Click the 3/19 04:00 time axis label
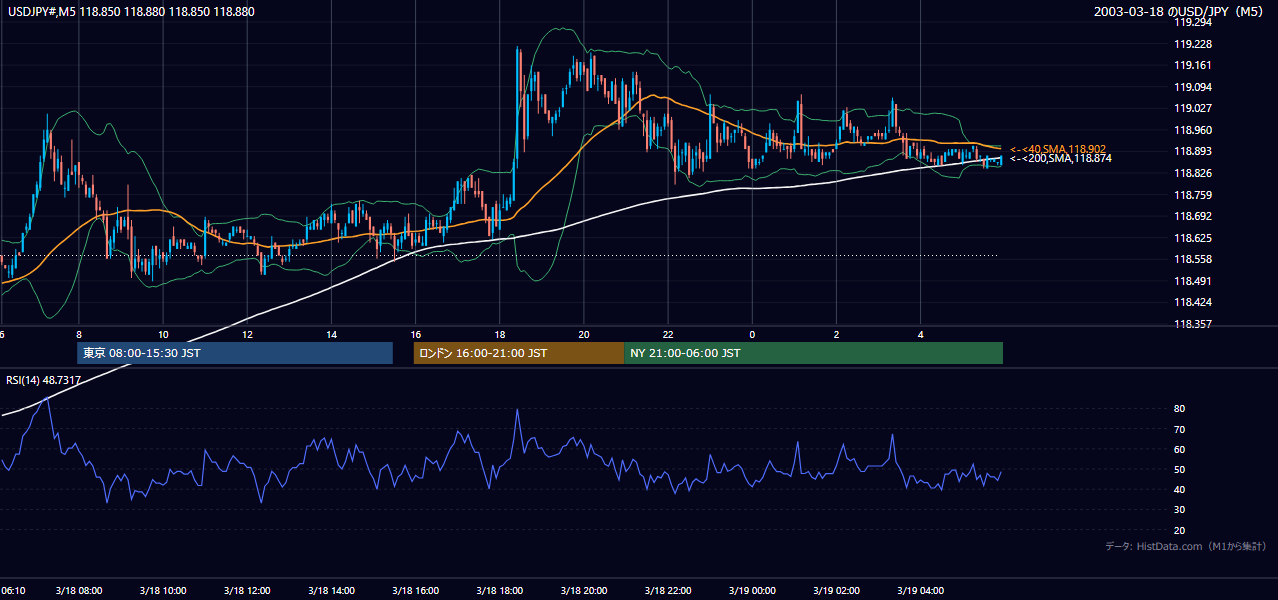Screen dimensions: 1278x600 pyautogui.click(x=920, y=591)
